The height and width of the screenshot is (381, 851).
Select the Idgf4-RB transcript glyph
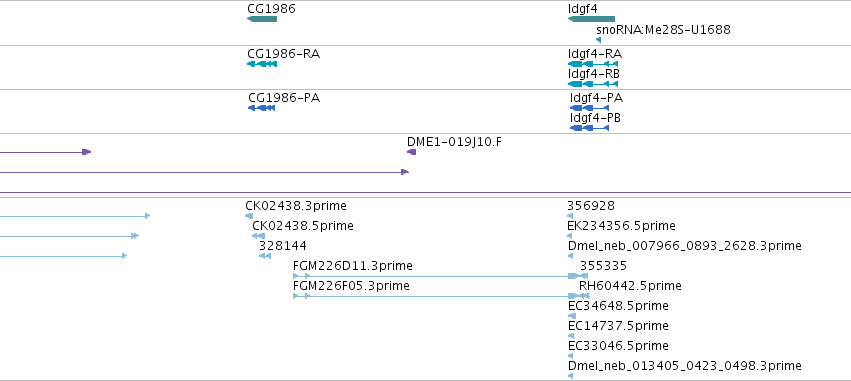[x=593, y=84]
